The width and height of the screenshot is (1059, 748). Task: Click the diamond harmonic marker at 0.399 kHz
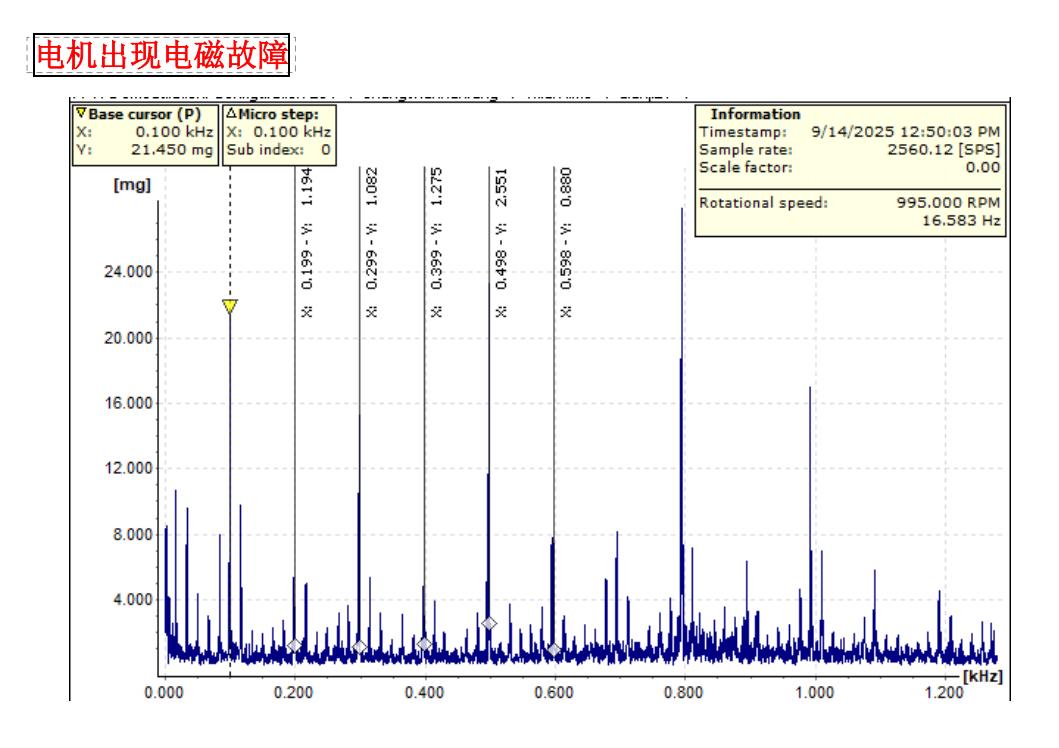(424, 644)
